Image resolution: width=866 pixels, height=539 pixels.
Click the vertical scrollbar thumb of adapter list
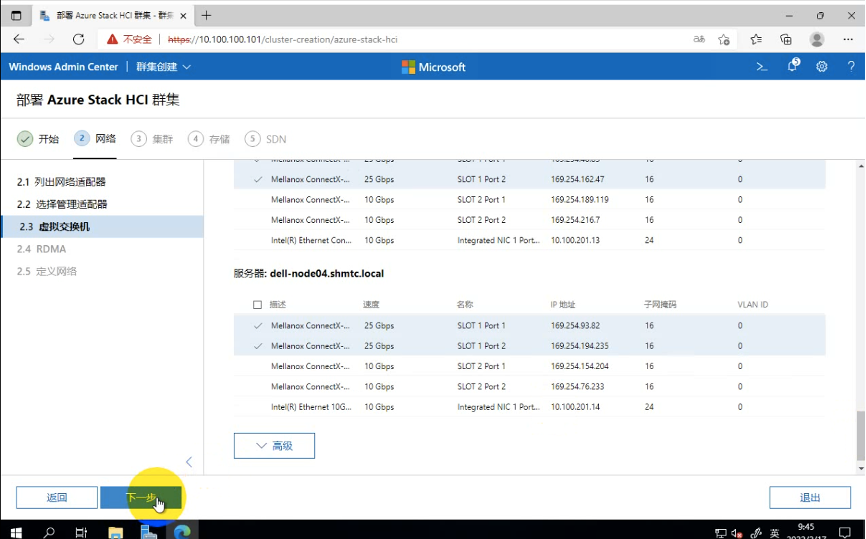click(860, 435)
